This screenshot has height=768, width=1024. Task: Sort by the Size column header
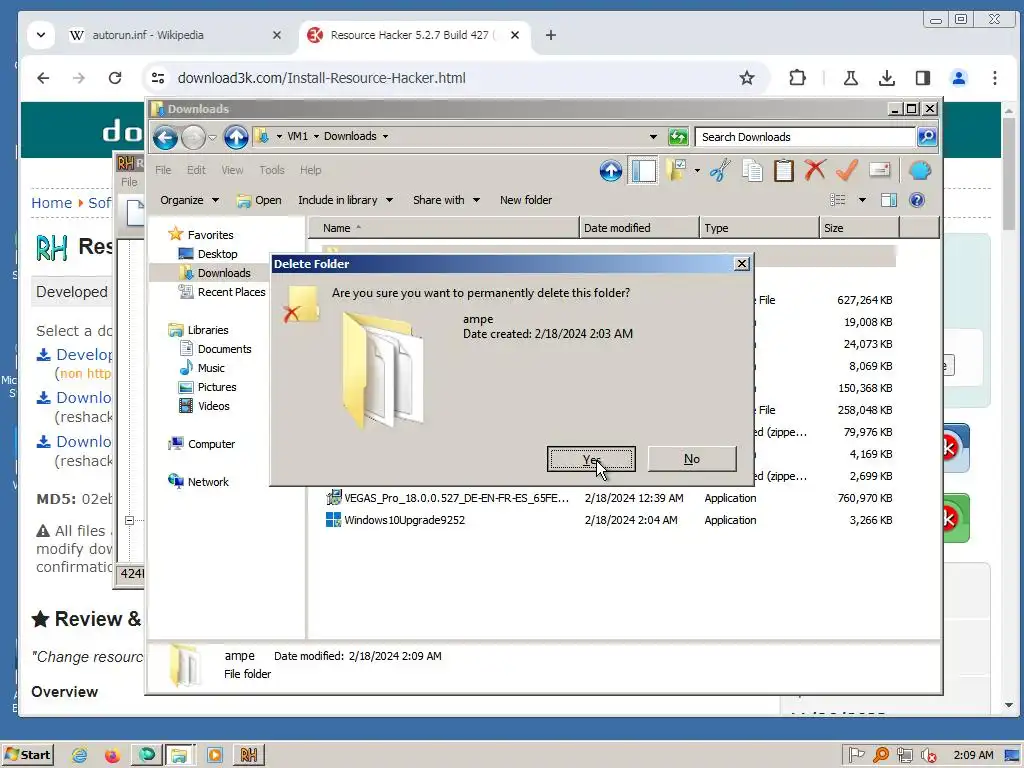point(859,228)
